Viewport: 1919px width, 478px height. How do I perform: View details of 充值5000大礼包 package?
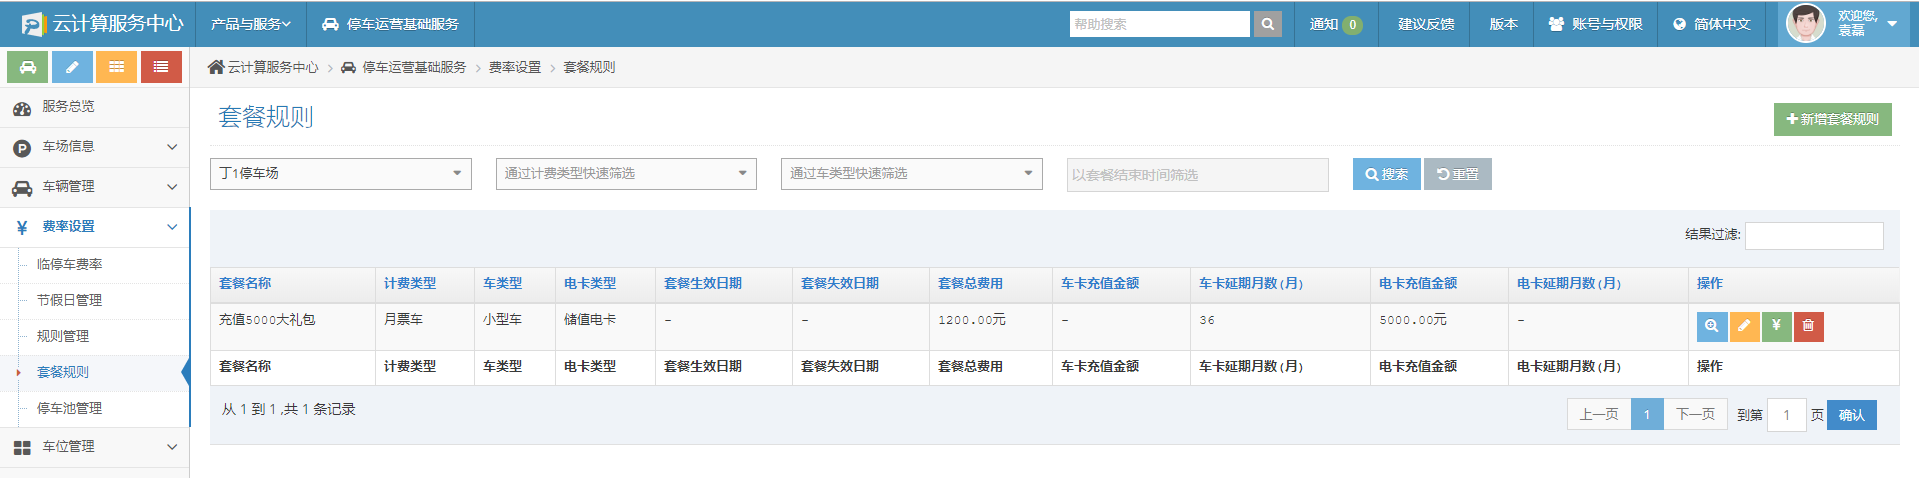coord(1712,326)
